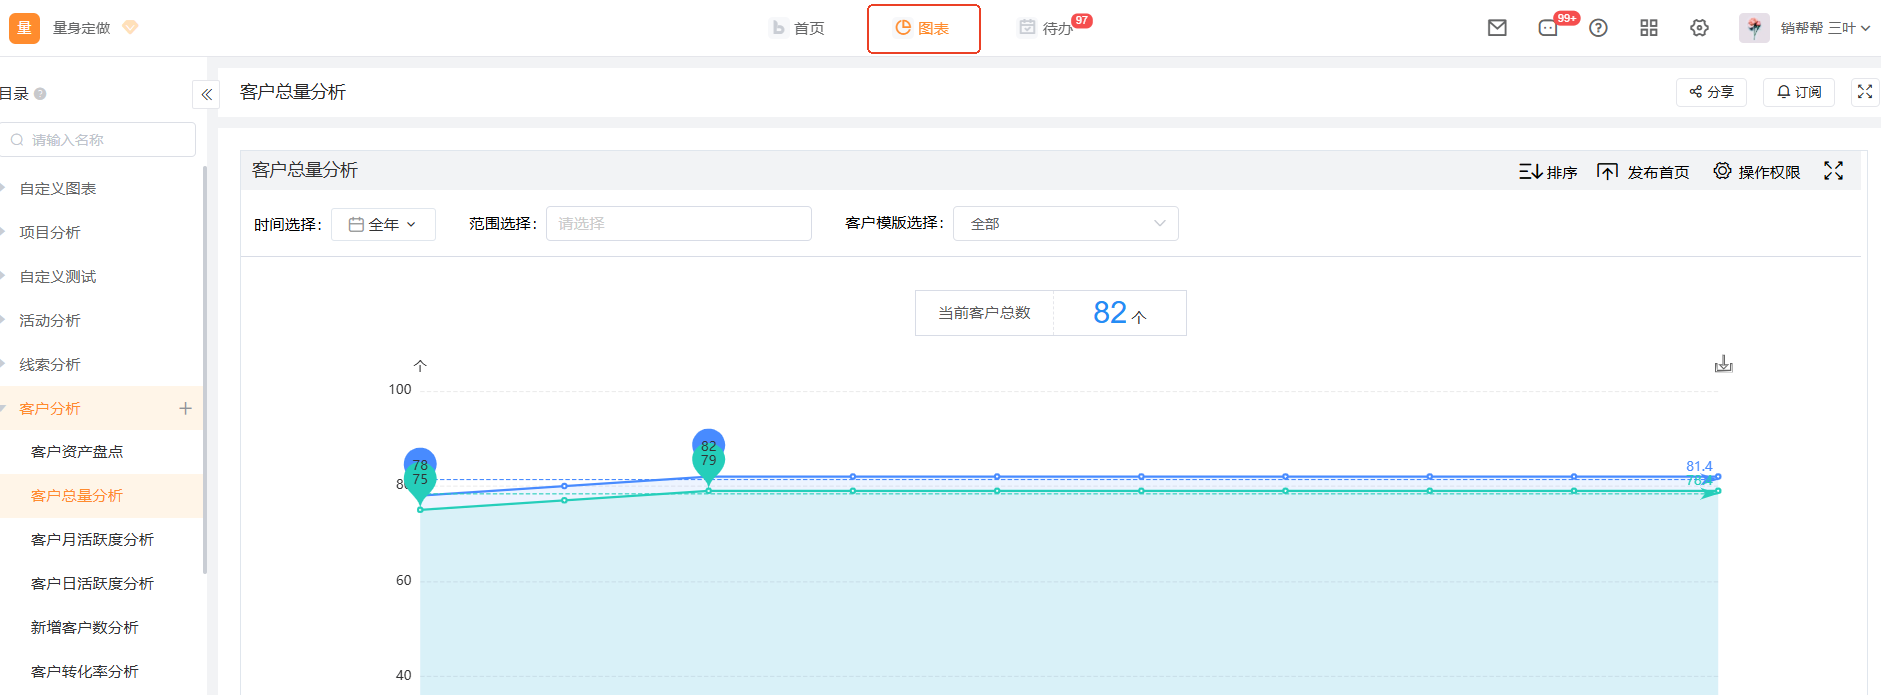The height and width of the screenshot is (695, 1881).
Task: Select 客户月活跃度分析 in the sidebar
Action: (x=92, y=540)
